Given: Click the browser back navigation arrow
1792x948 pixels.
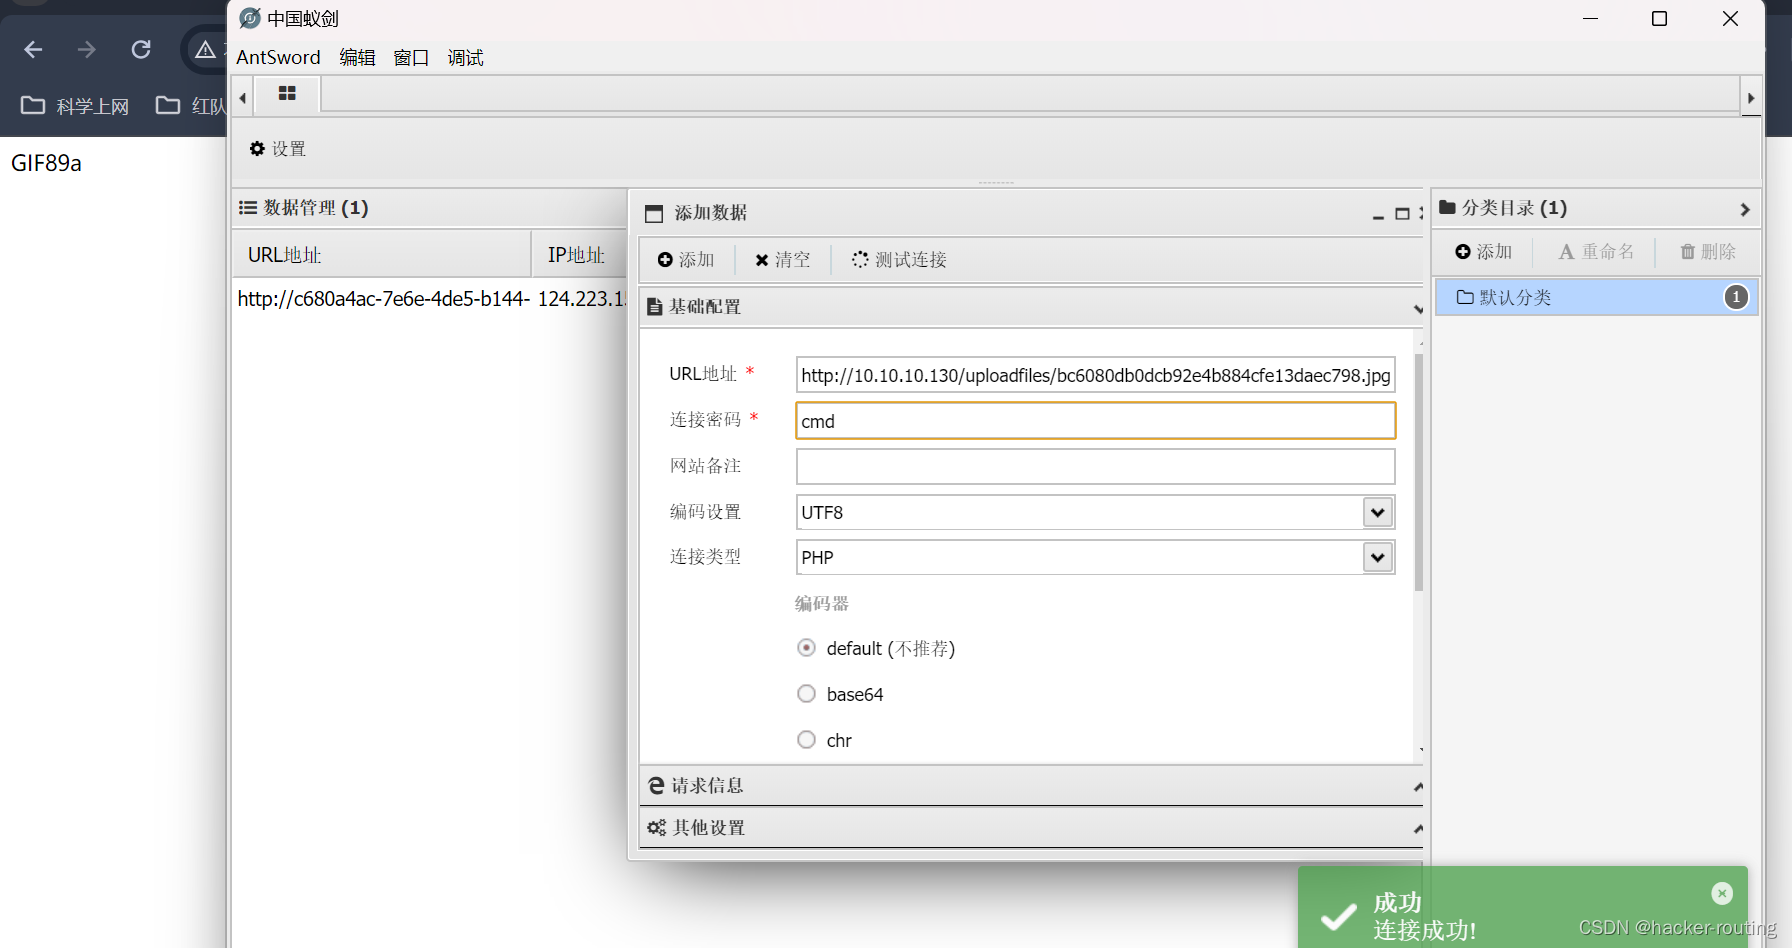Looking at the screenshot, I should [33, 48].
